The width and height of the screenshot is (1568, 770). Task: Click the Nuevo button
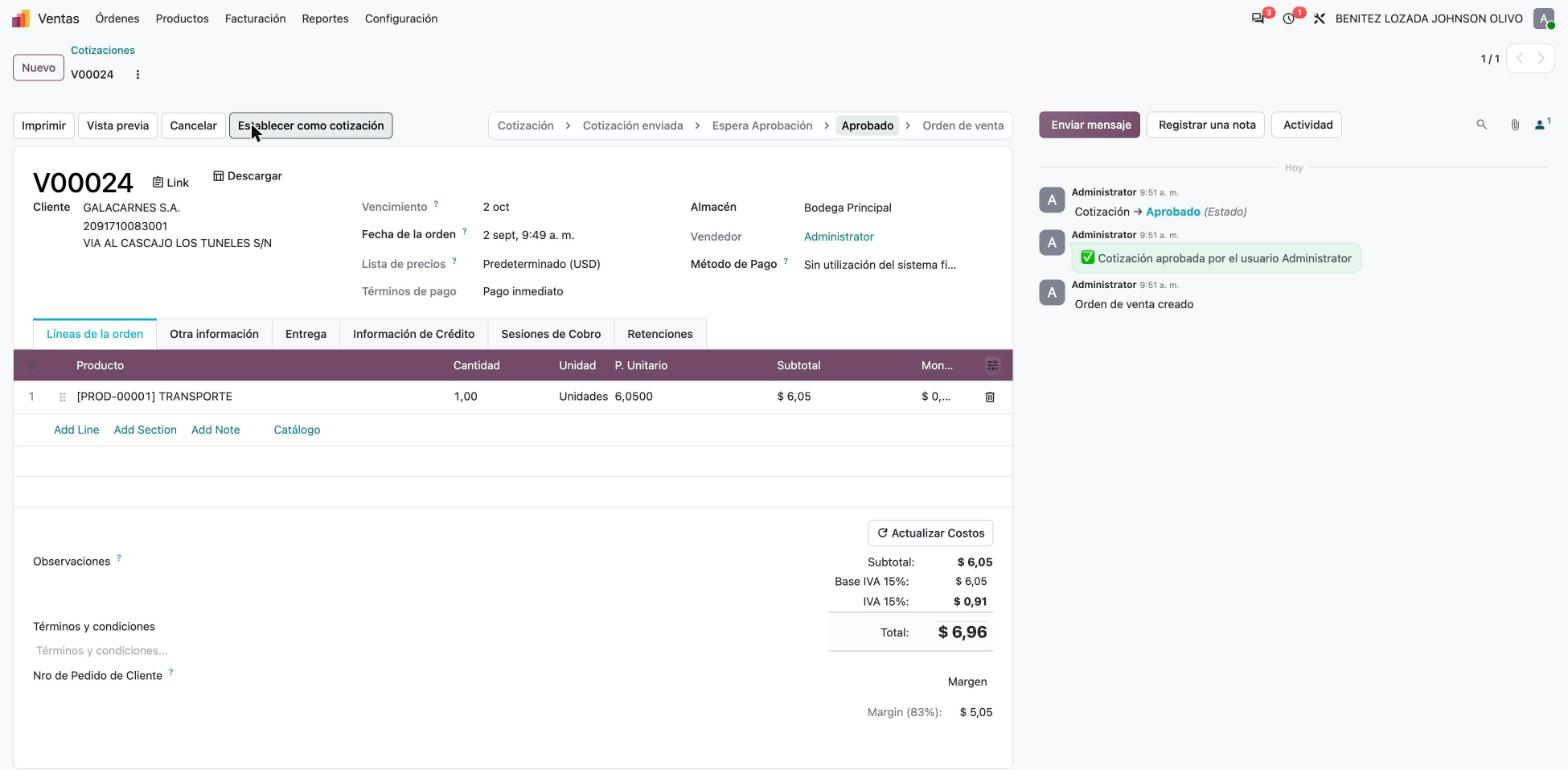38,68
